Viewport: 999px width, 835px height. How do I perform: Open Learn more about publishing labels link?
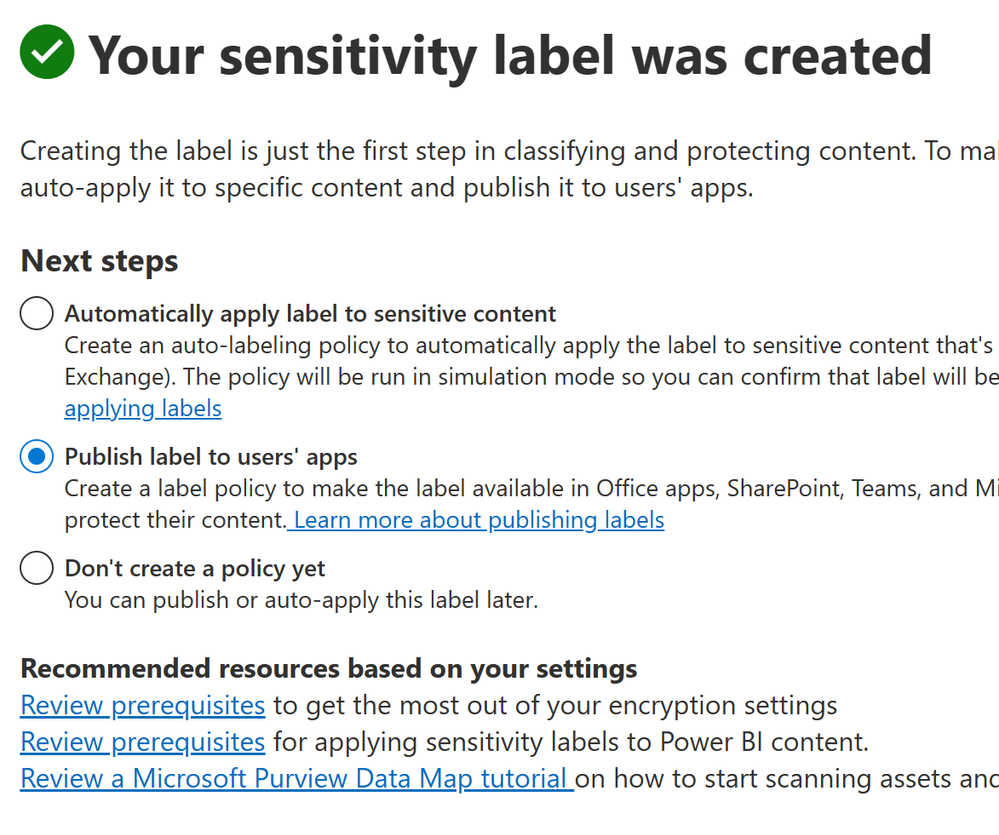(x=476, y=520)
